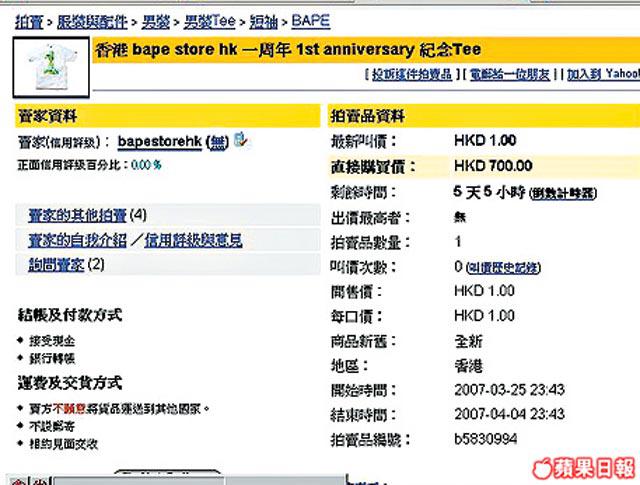This screenshot has height=485, width=640.
Task: Select end time 2007-04-04 23:43
Action: [509, 414]
